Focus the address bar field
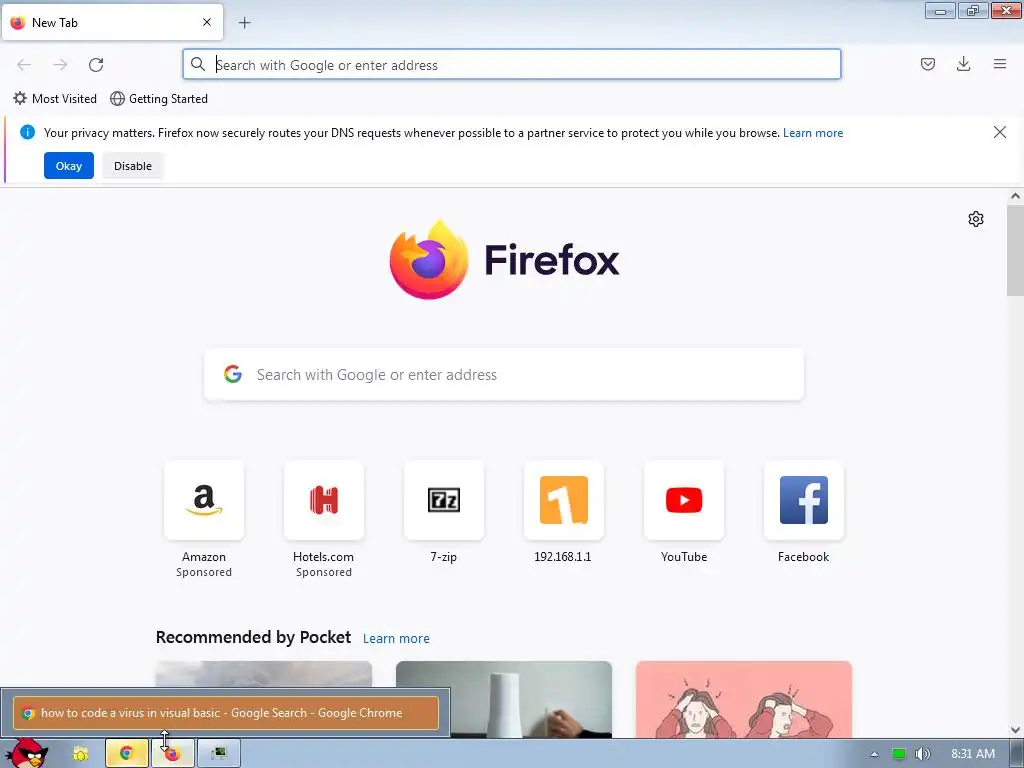Image resolution: width=1024 pixels, height=768 pixels. point(512,65)
